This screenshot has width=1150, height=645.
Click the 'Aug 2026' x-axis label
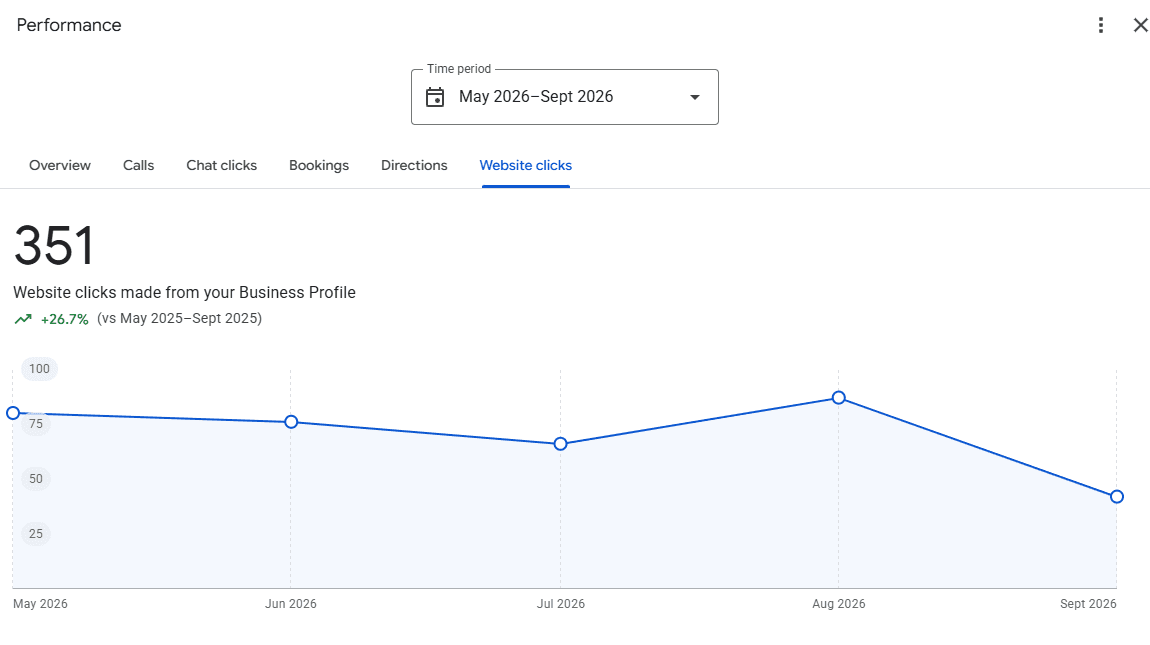(x=839, y=604)
